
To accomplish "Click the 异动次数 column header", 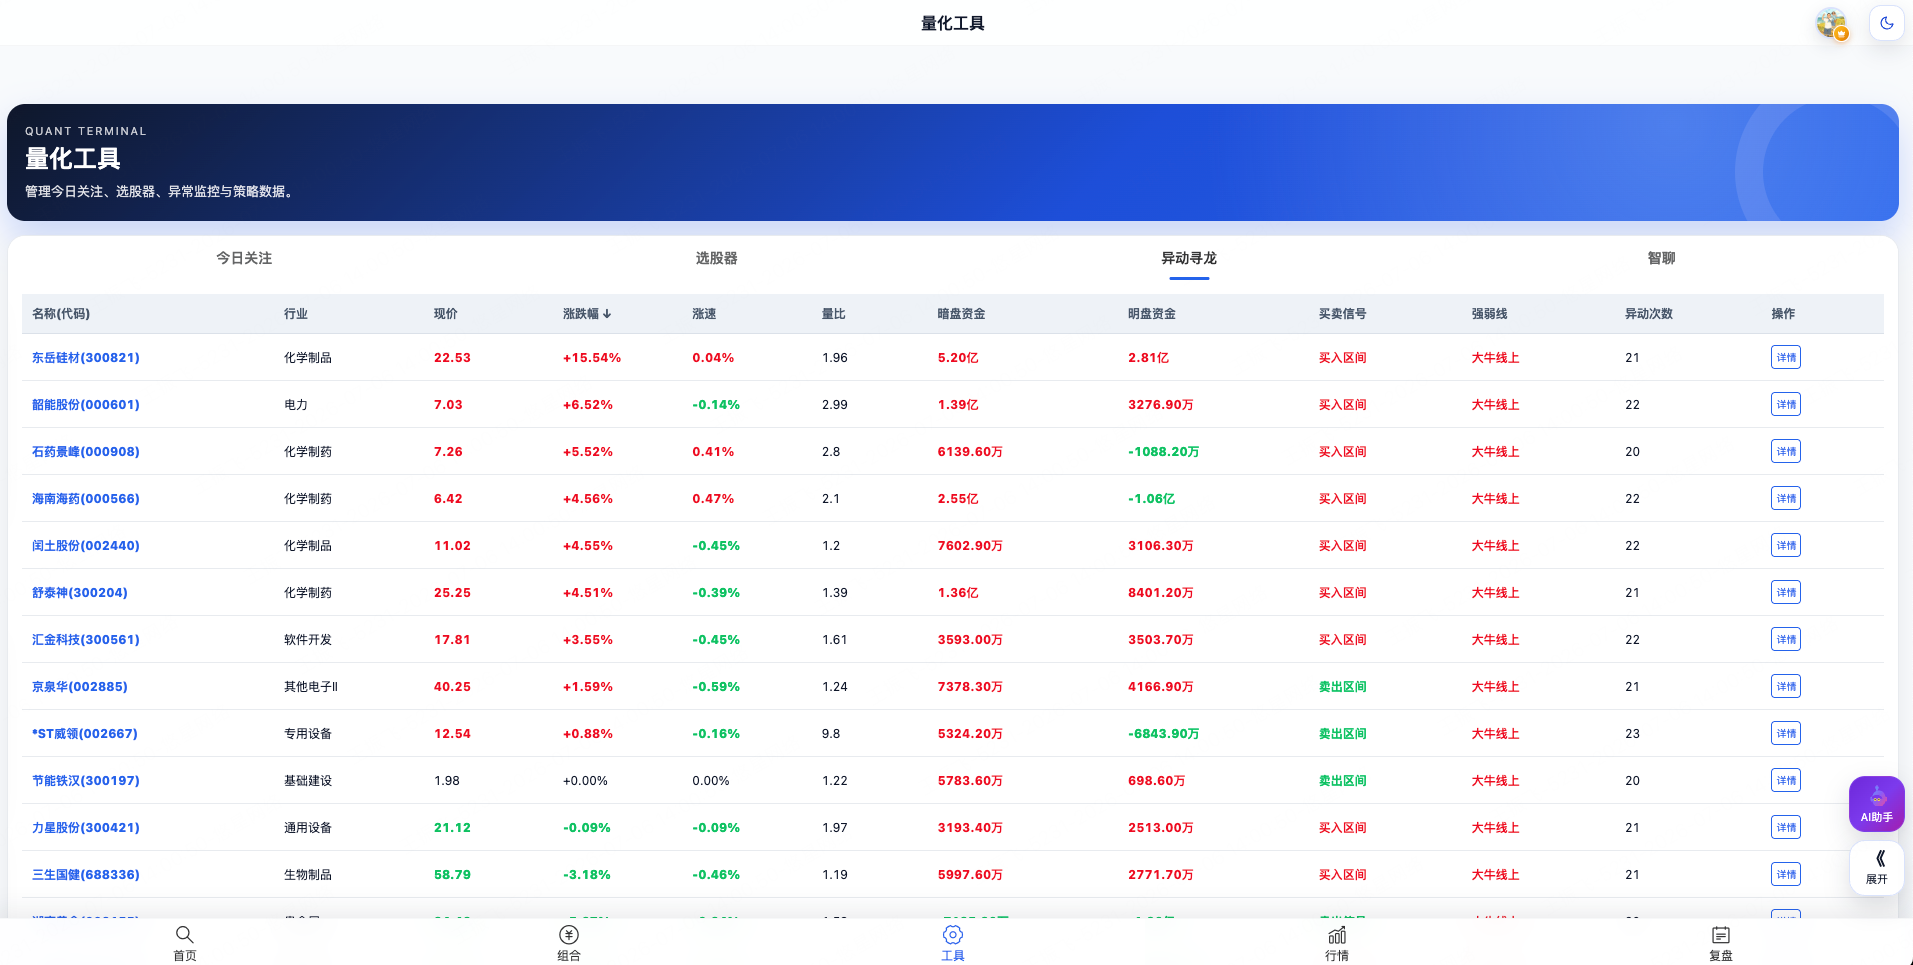I will point(1649,314).
